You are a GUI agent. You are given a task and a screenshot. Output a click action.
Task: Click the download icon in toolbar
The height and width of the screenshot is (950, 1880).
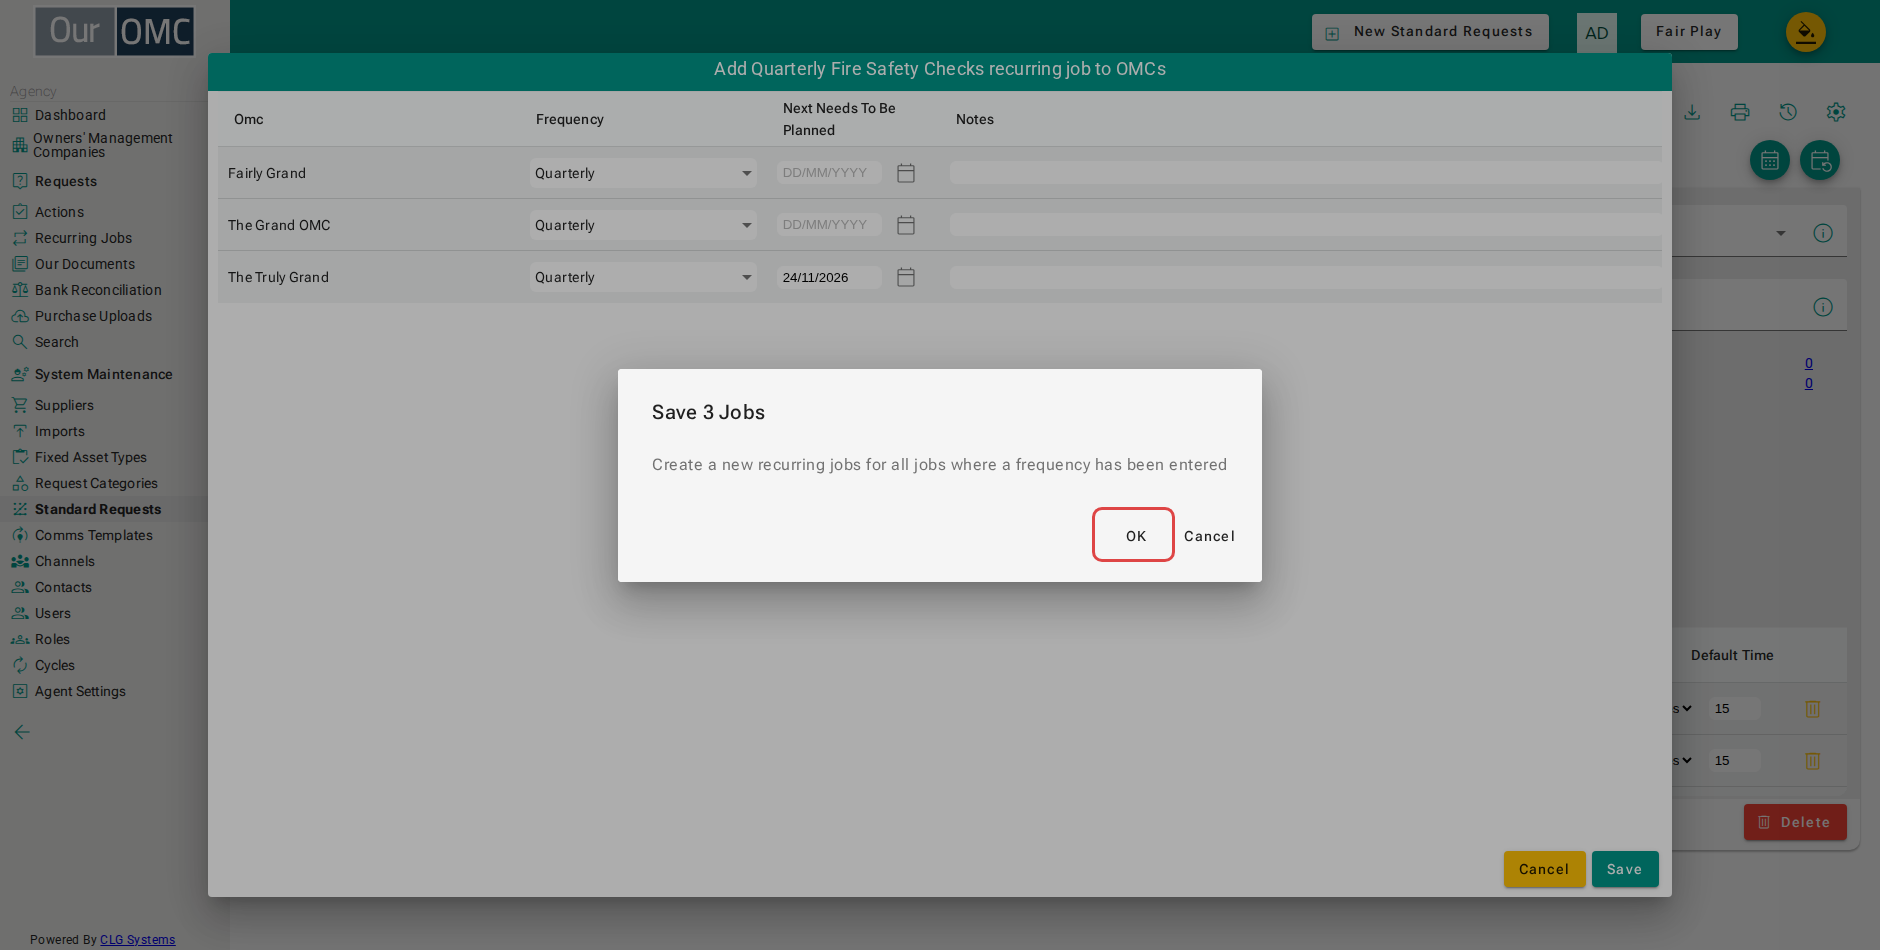tap(1692, 112)
